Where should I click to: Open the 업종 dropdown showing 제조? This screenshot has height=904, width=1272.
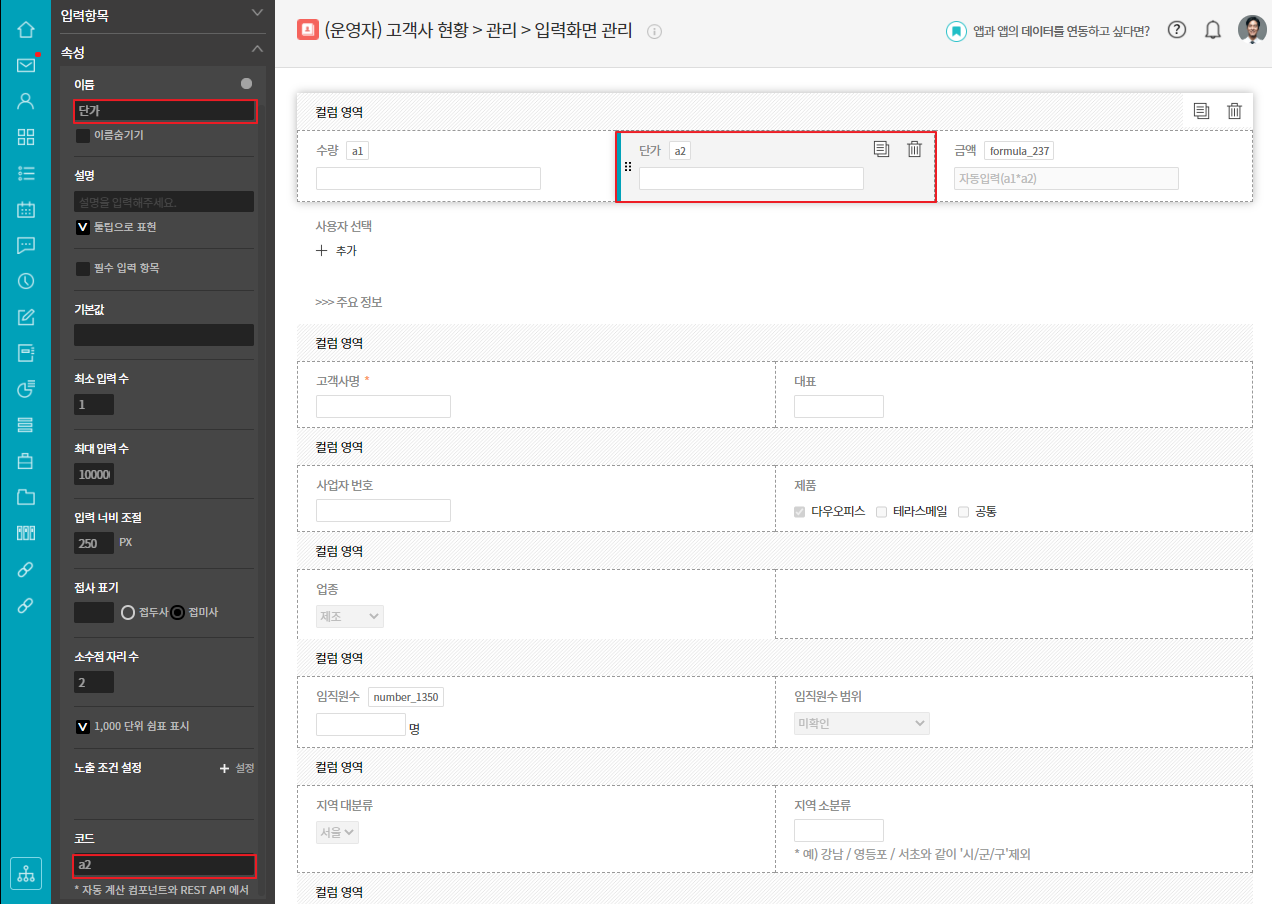pos(350,616)
